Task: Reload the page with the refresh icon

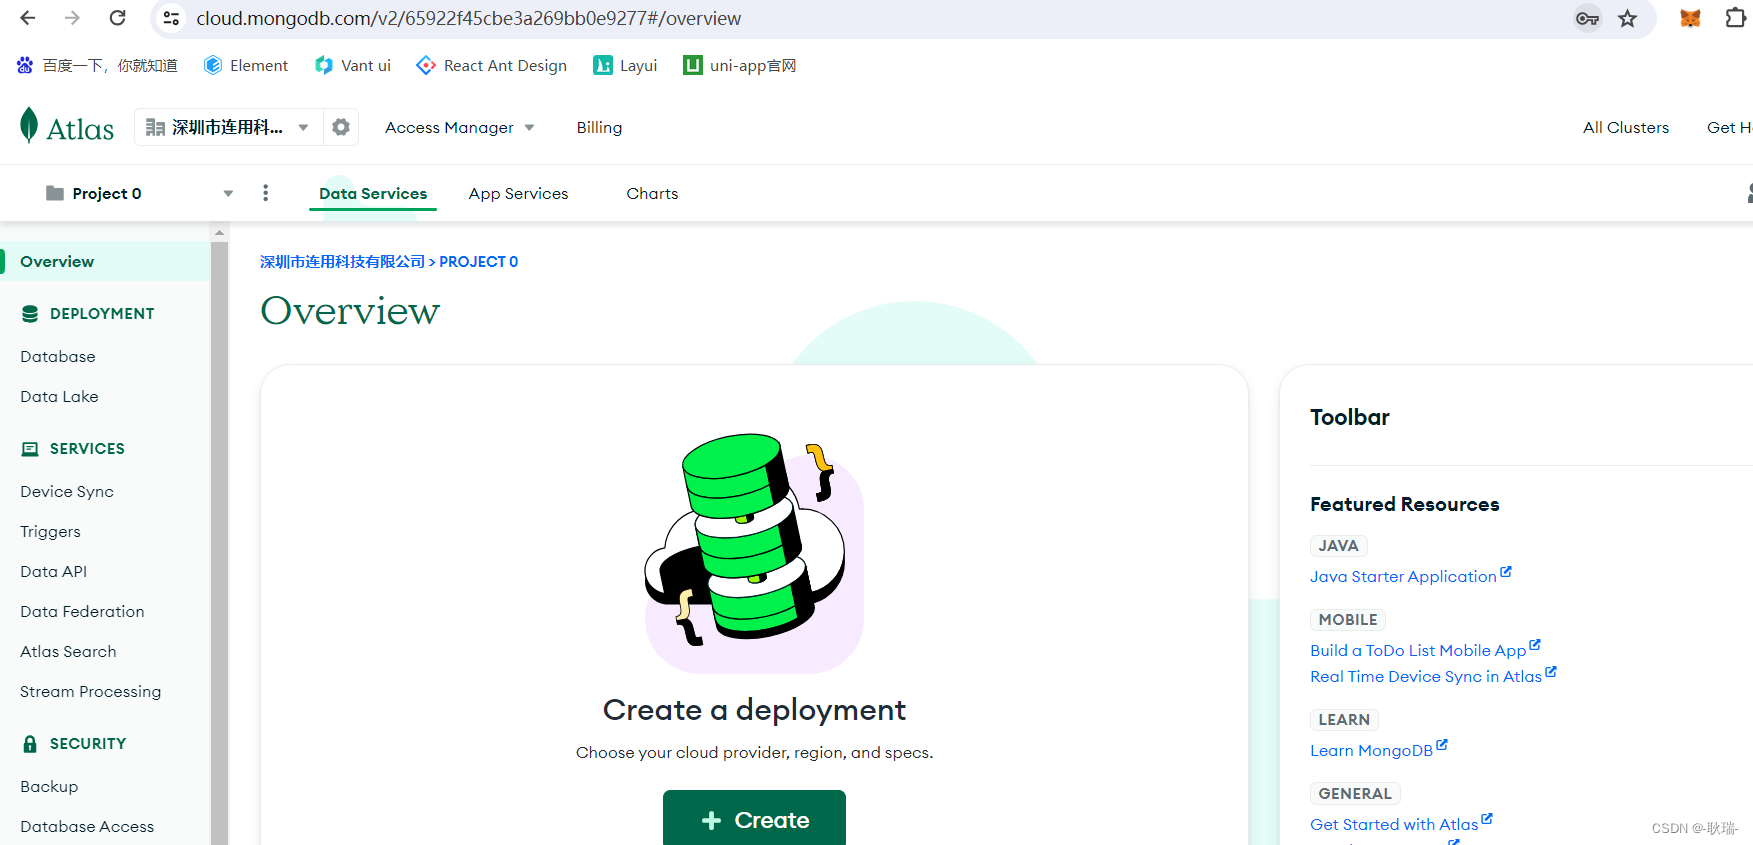Action: [x=117, y=18]
